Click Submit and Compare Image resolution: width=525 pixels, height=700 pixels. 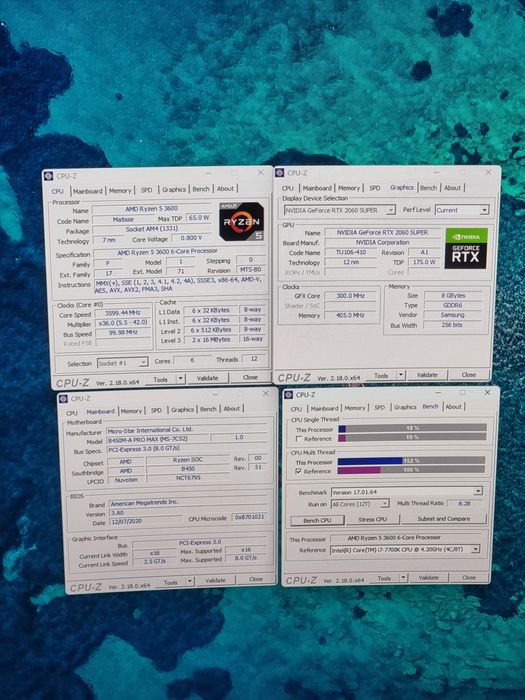tap(444, 519)
